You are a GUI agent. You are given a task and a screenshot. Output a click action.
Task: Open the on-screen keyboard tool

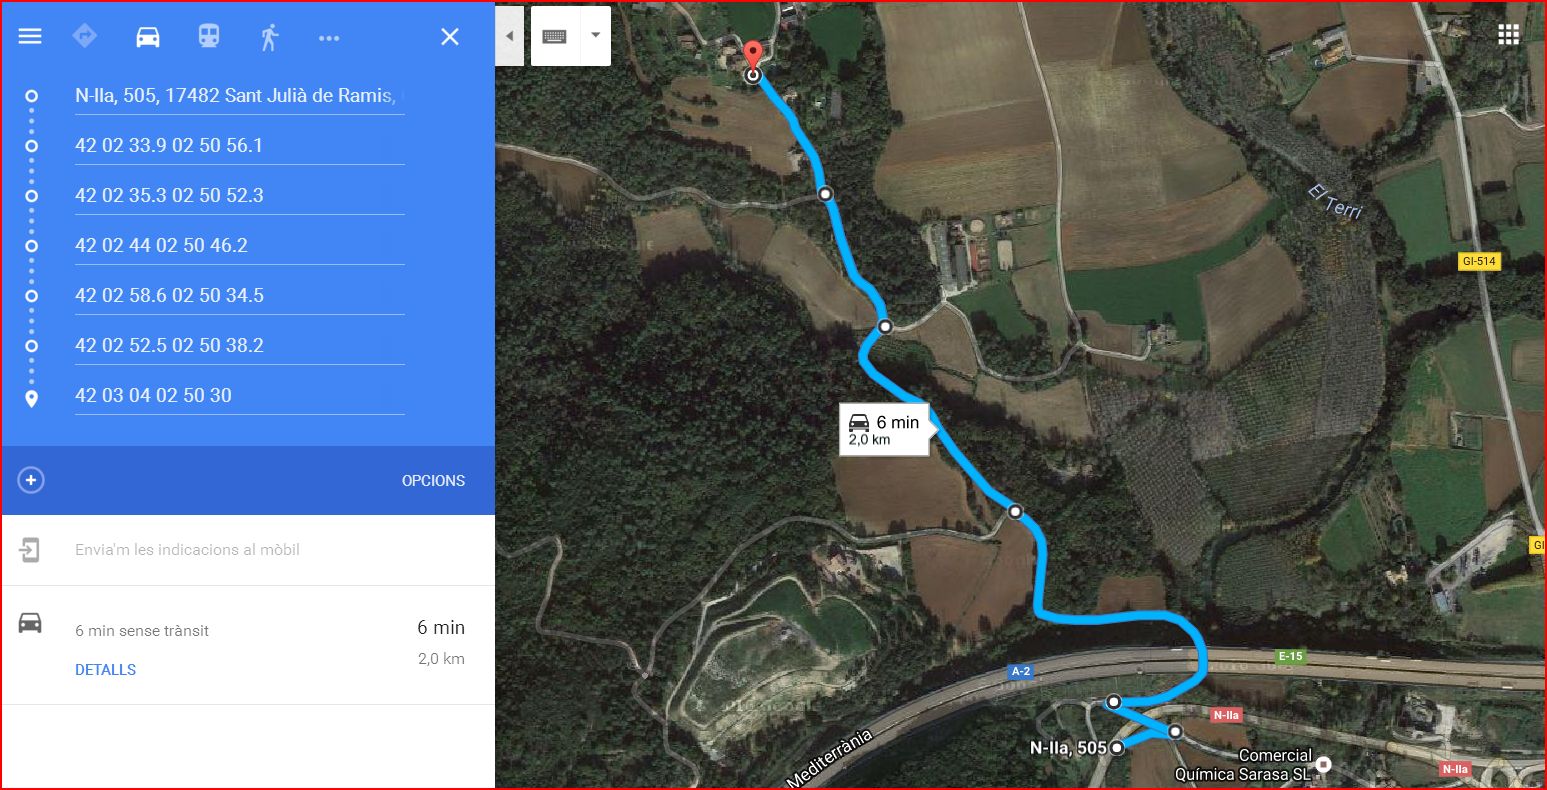(555, 36)
